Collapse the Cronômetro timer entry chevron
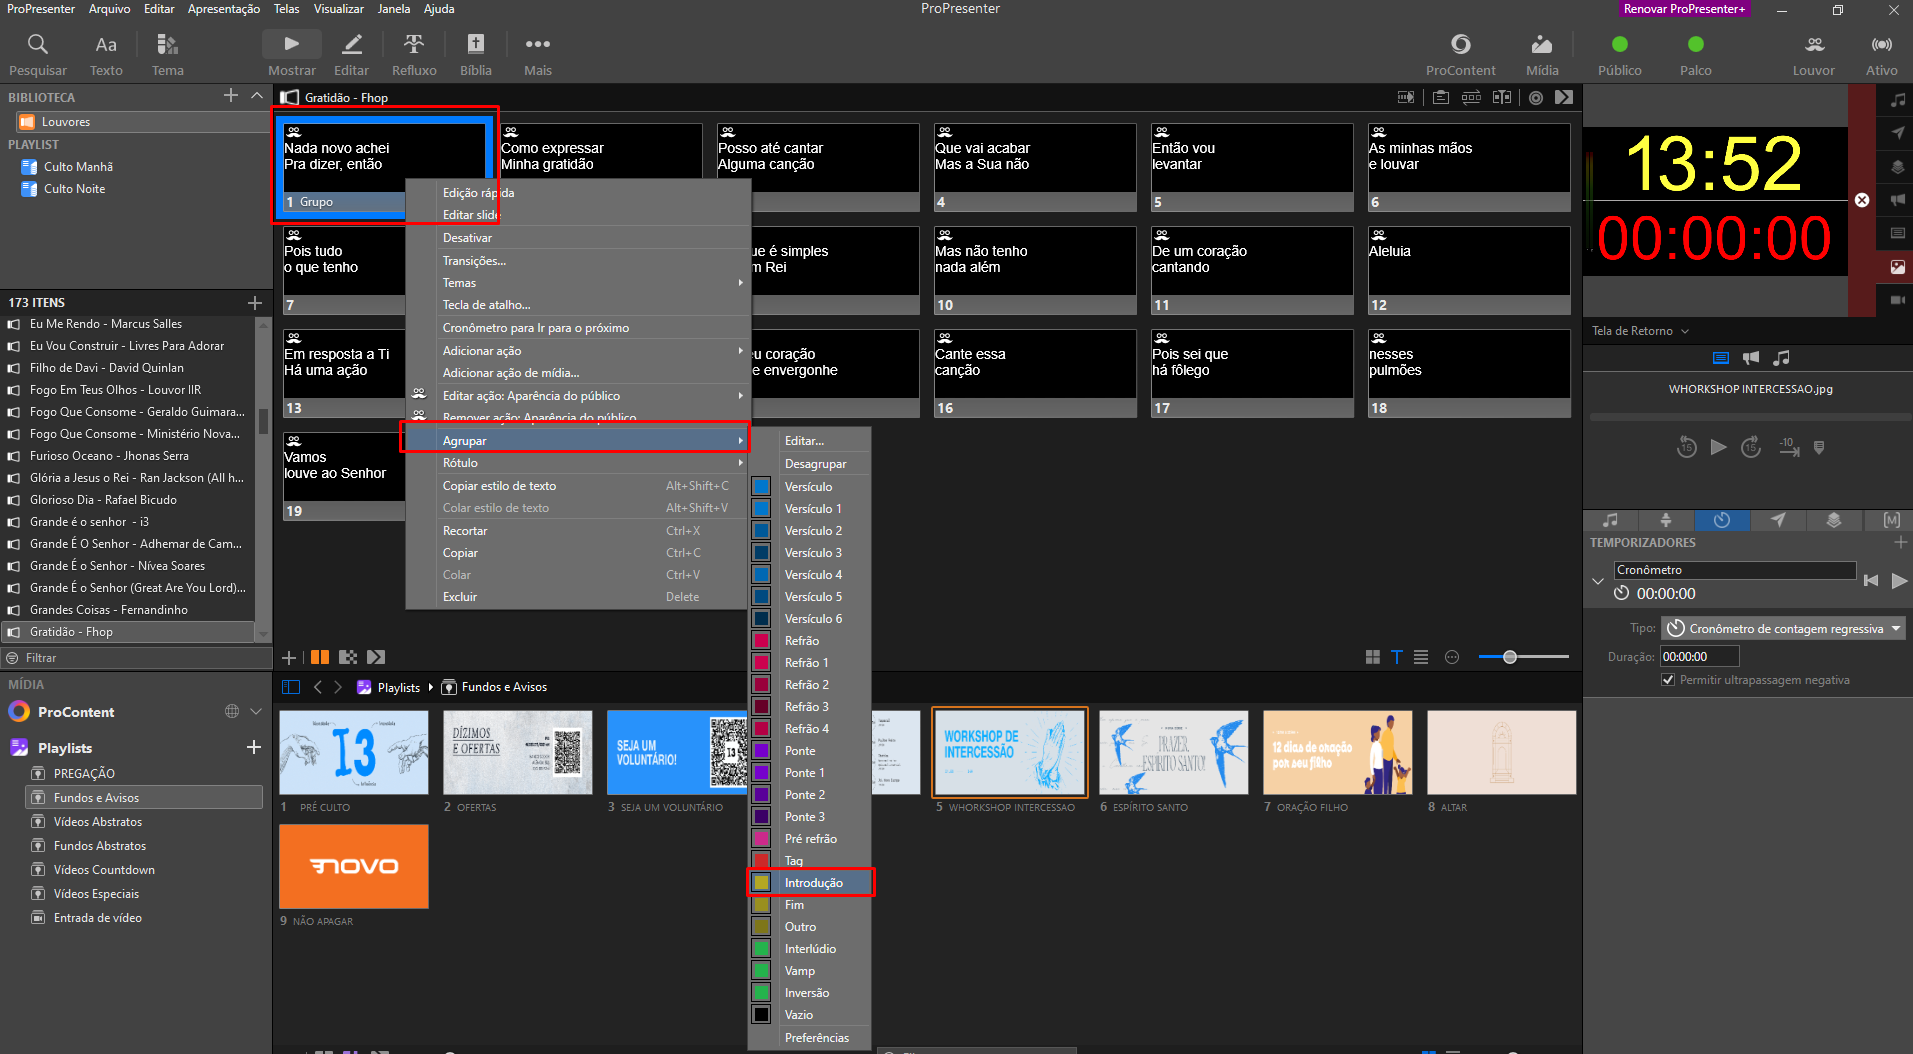 coord(1597,581)
